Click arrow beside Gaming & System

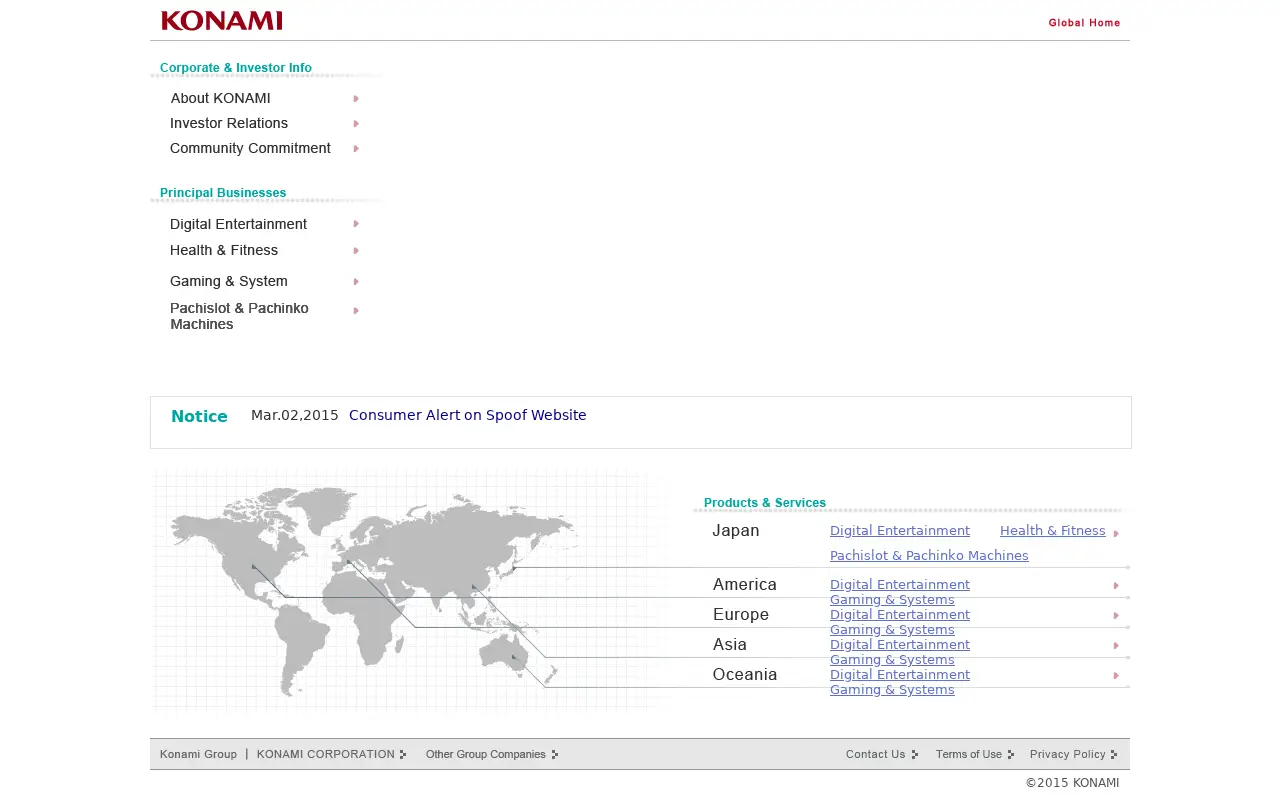pyautogui.click(x=356, y=282)
